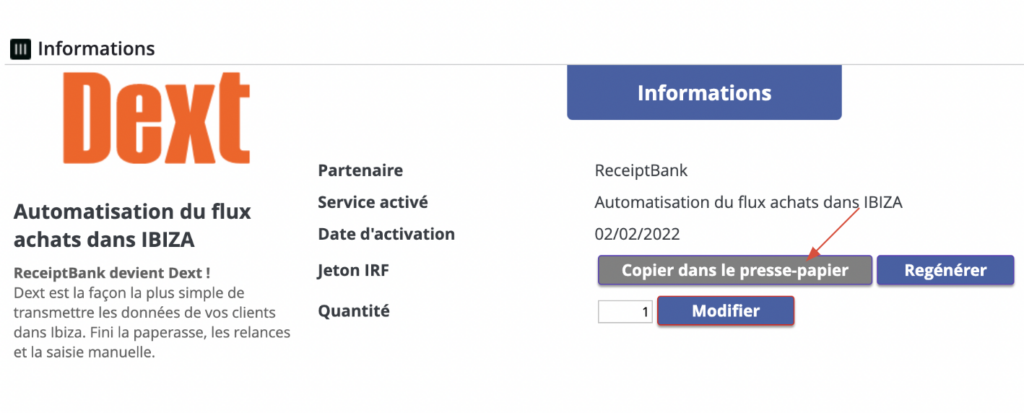The width and height of the screenshot is (1024, 413).
Task: Click the Informations panel icon at top-left
Action: (x=20, y=49)
